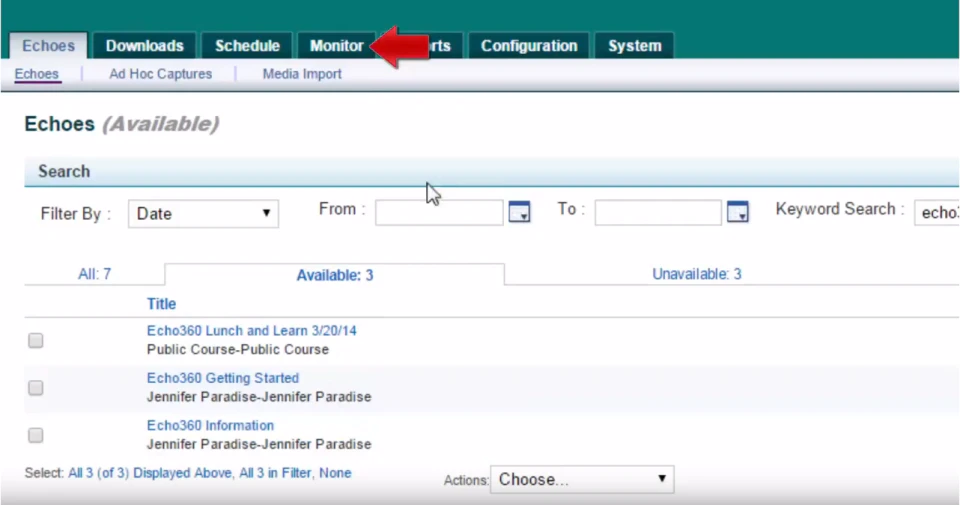The width and height of the screenshot is (960, 505).
Task: Open the Schedule tab
Action: pyautogui.click(x=247, y=46)
